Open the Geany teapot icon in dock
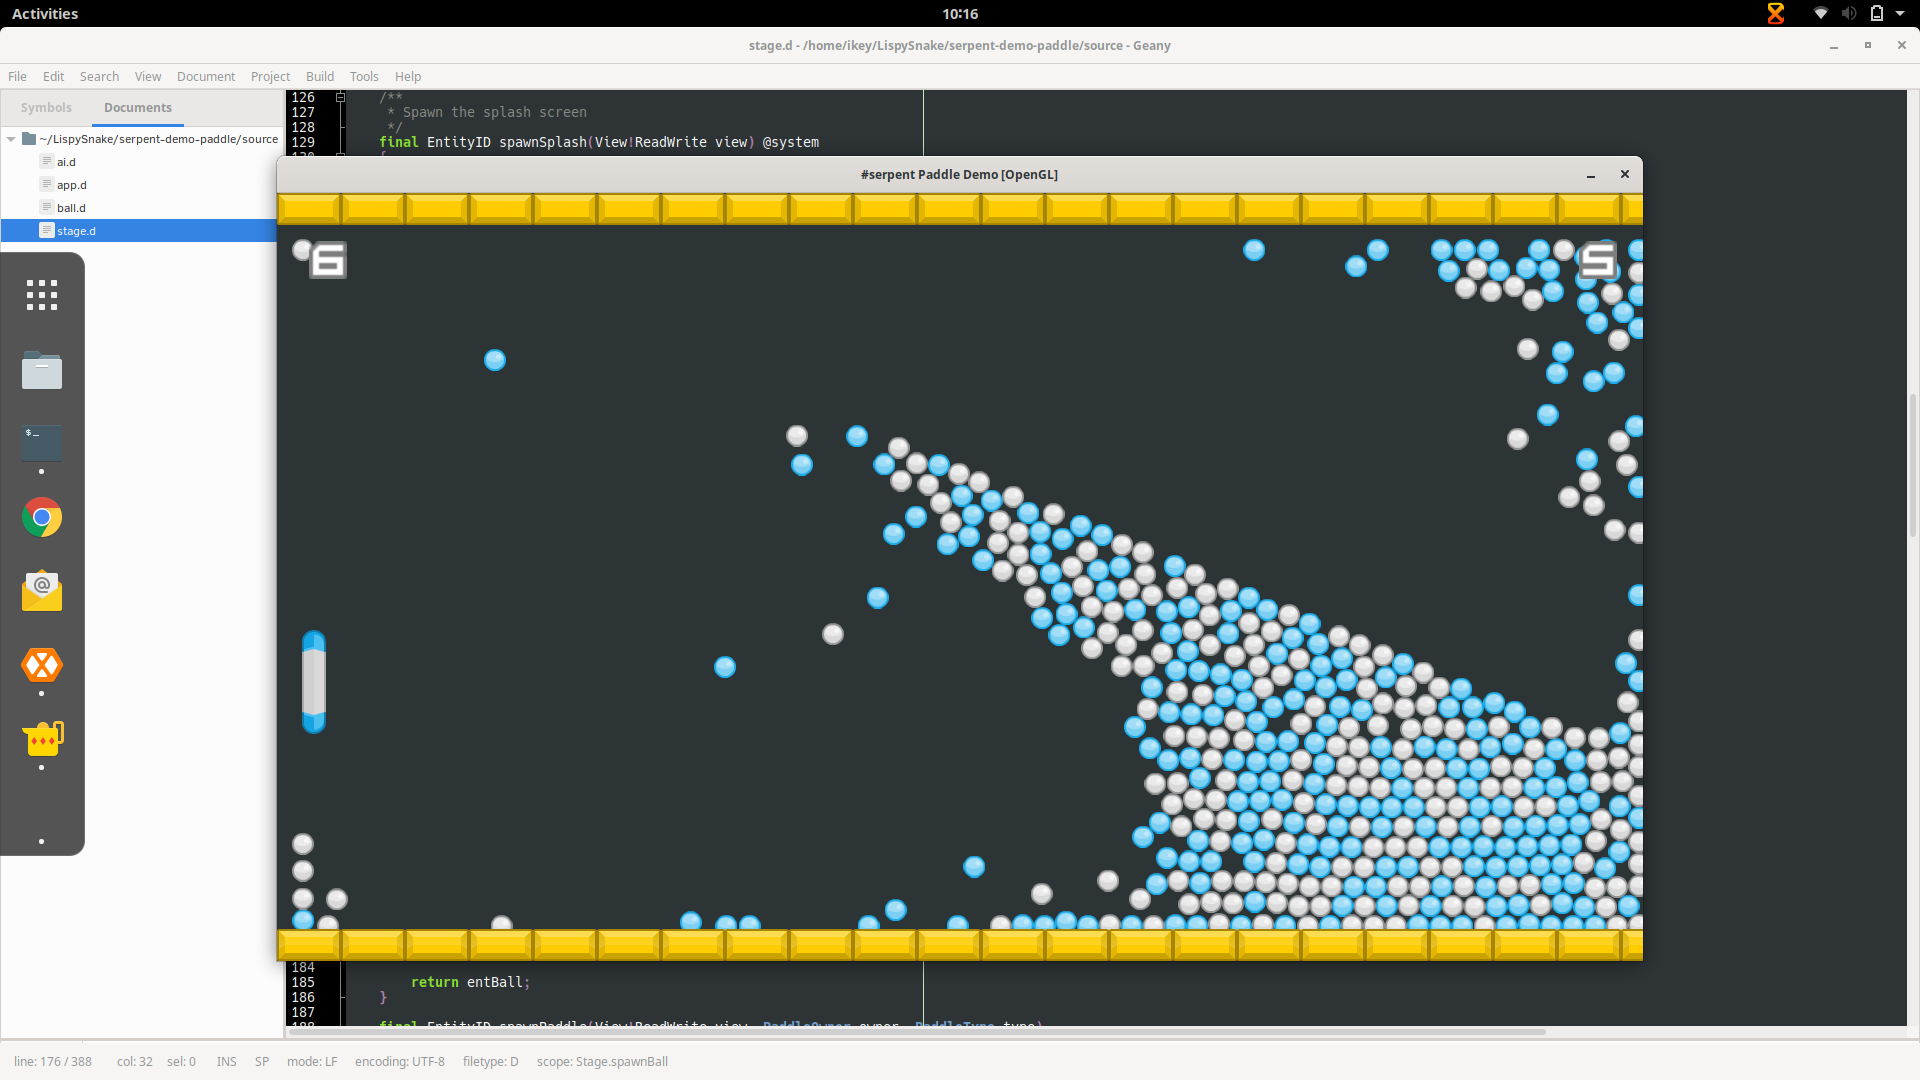This screenshot has height=1080, width=1920. tap(42, 739)
